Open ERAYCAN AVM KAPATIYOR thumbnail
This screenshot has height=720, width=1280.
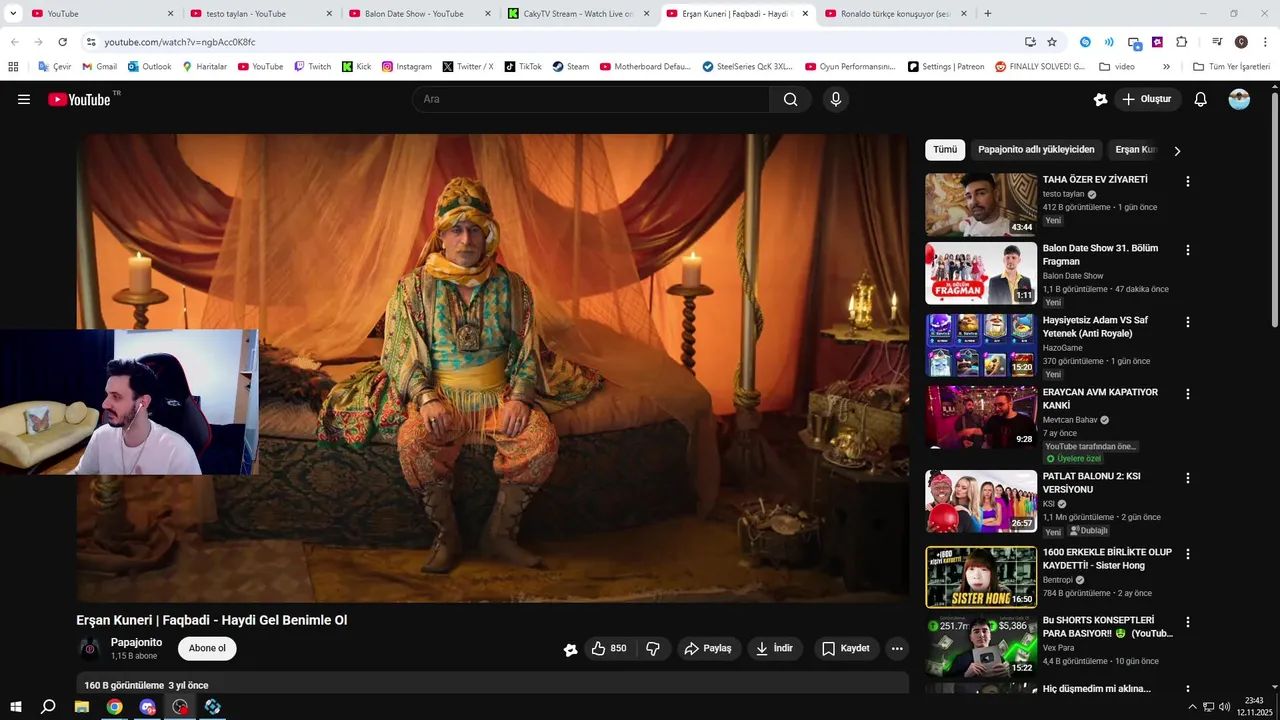[x=981, y=417]
